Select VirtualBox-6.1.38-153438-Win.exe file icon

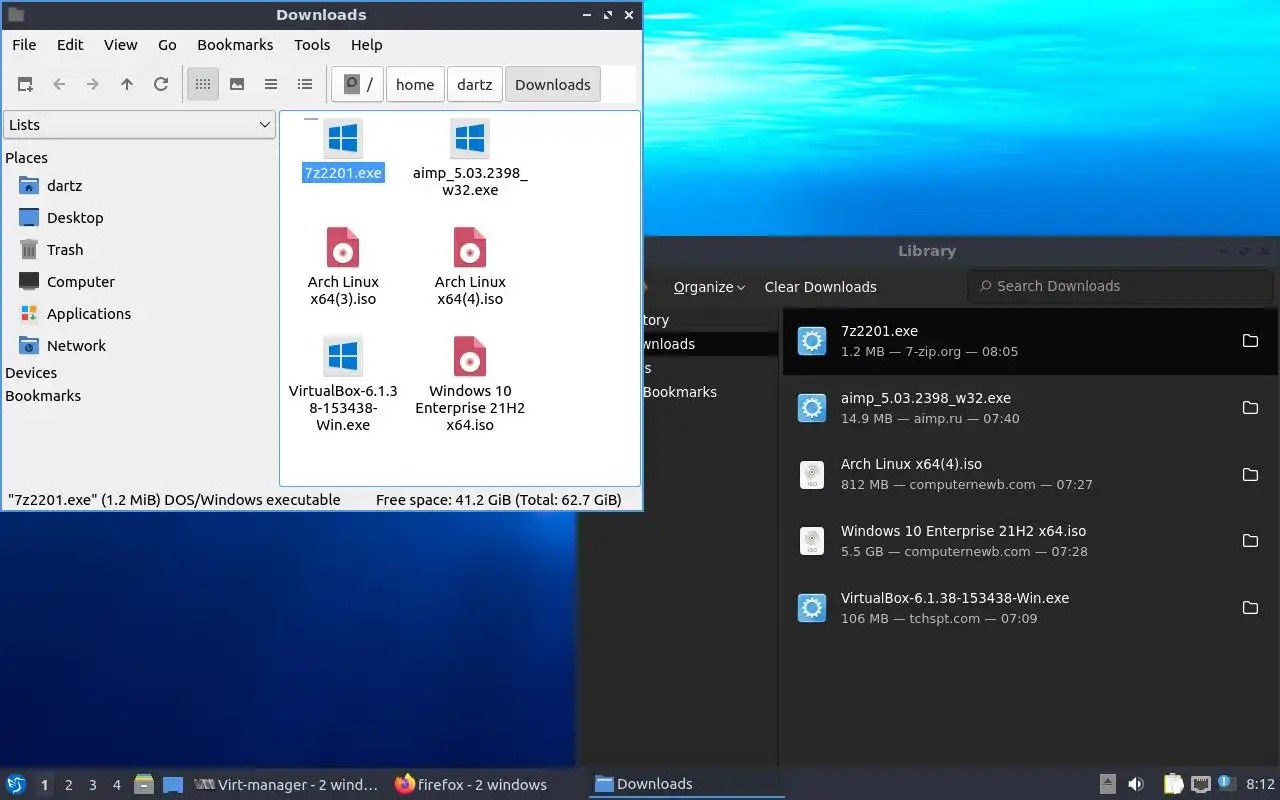click(x=343, y=356)
